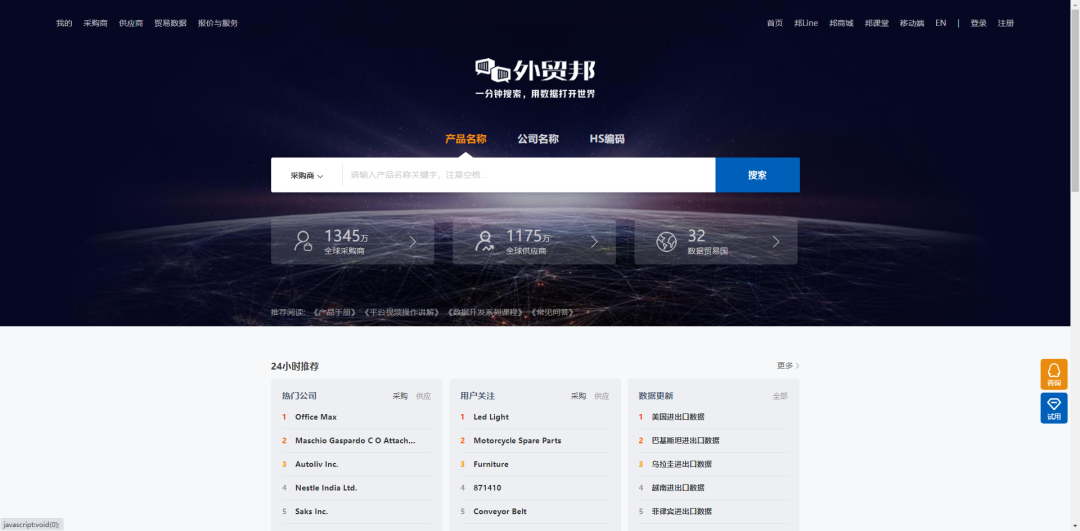Open arrow on 全球采购商 card
This screenshot has height=531, width=1080.
click(x=413, y=242)
